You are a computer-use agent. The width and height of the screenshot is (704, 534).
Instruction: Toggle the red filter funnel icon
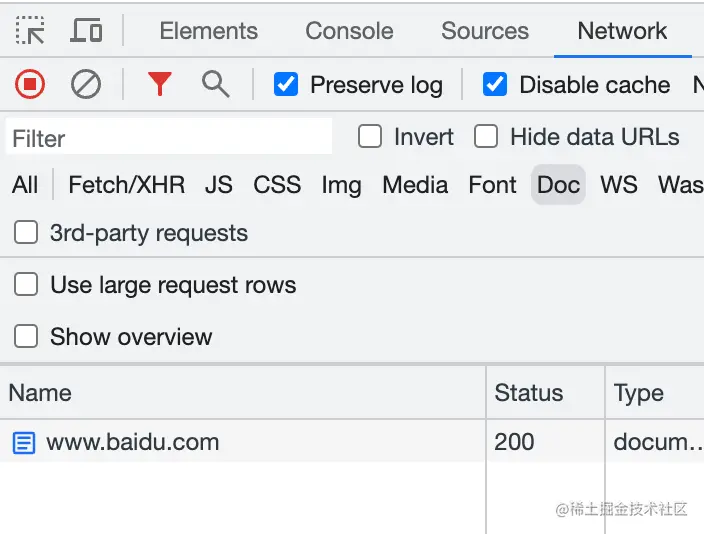click(x=159, y=85)
